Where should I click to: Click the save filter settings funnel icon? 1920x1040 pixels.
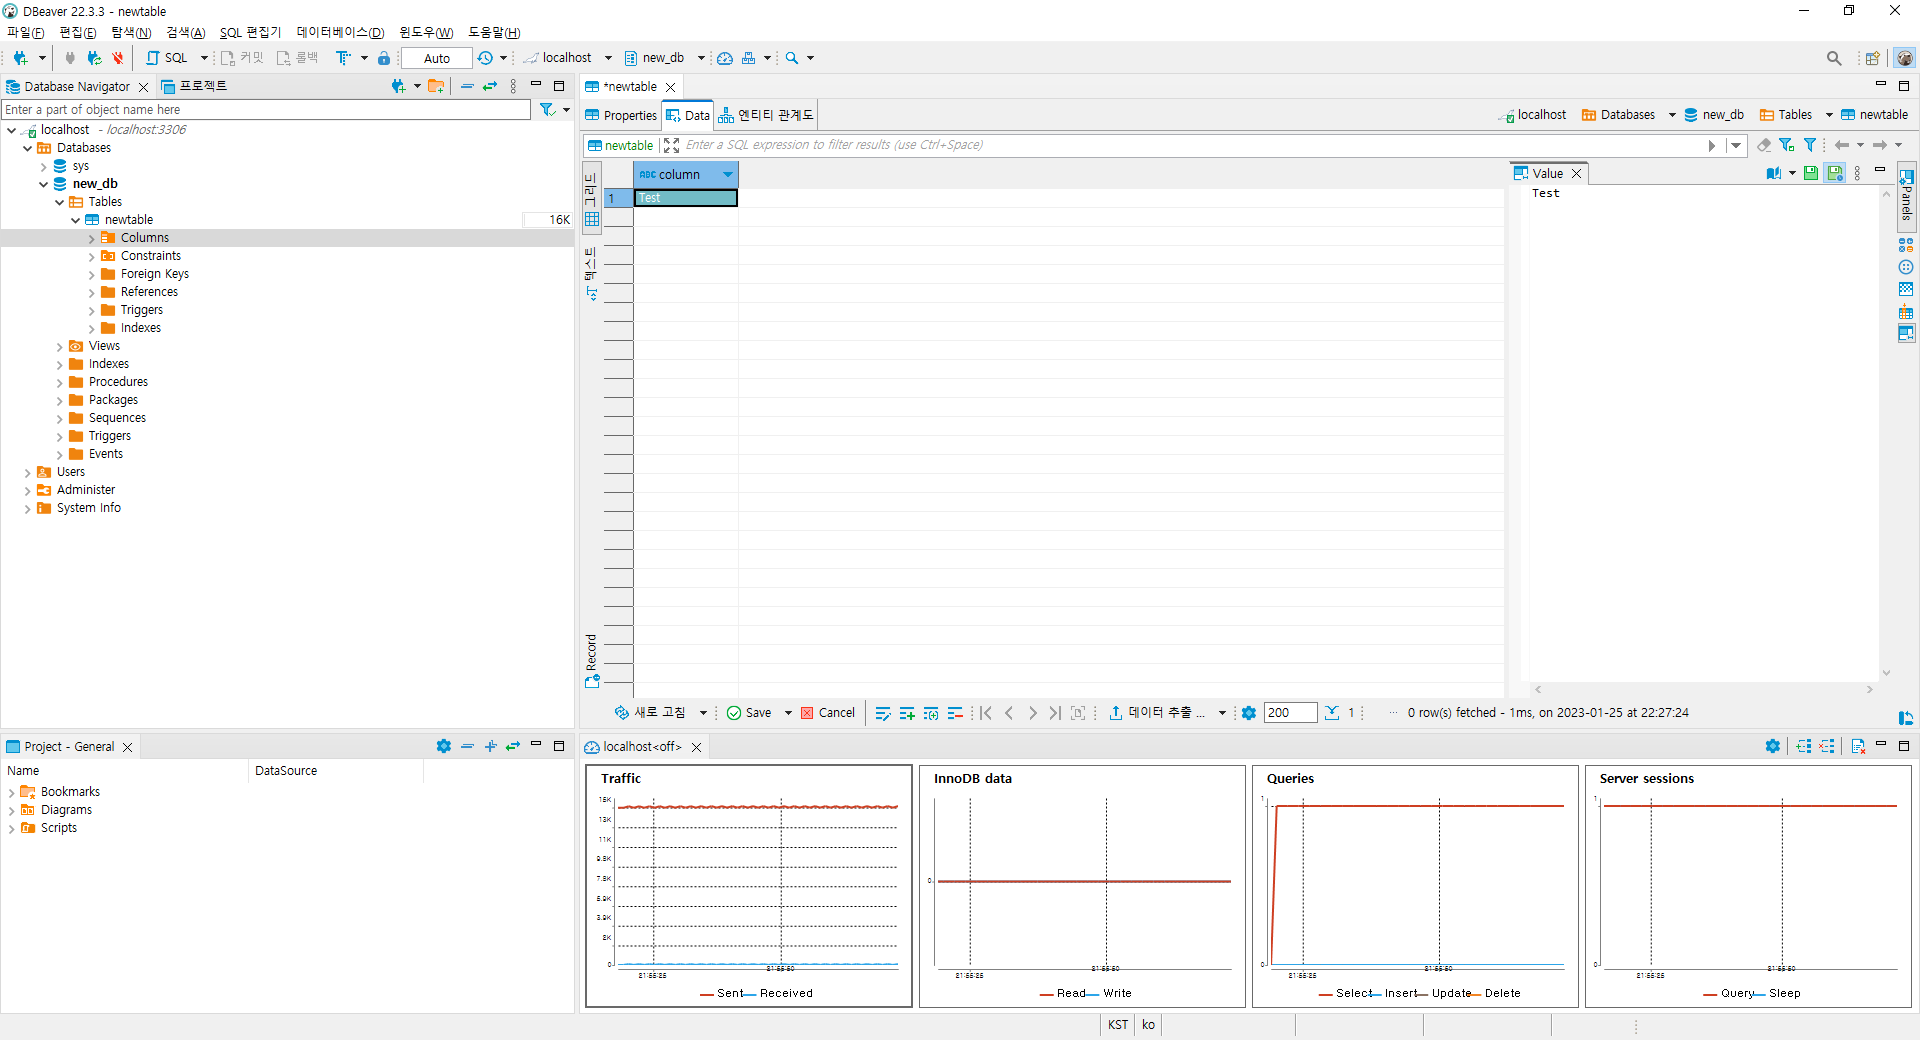click(x=1787, y=145)
